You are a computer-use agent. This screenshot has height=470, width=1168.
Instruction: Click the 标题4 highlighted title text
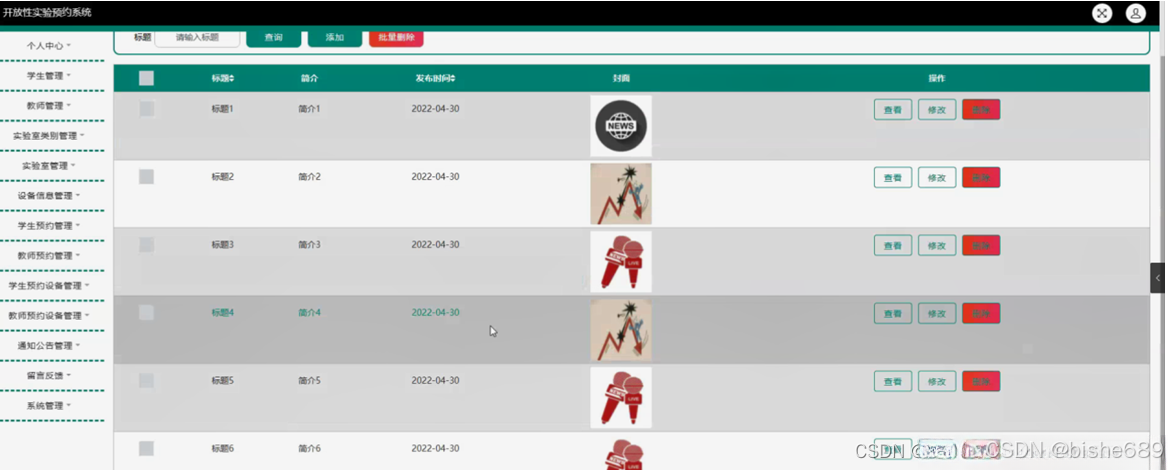click(223, 312)
